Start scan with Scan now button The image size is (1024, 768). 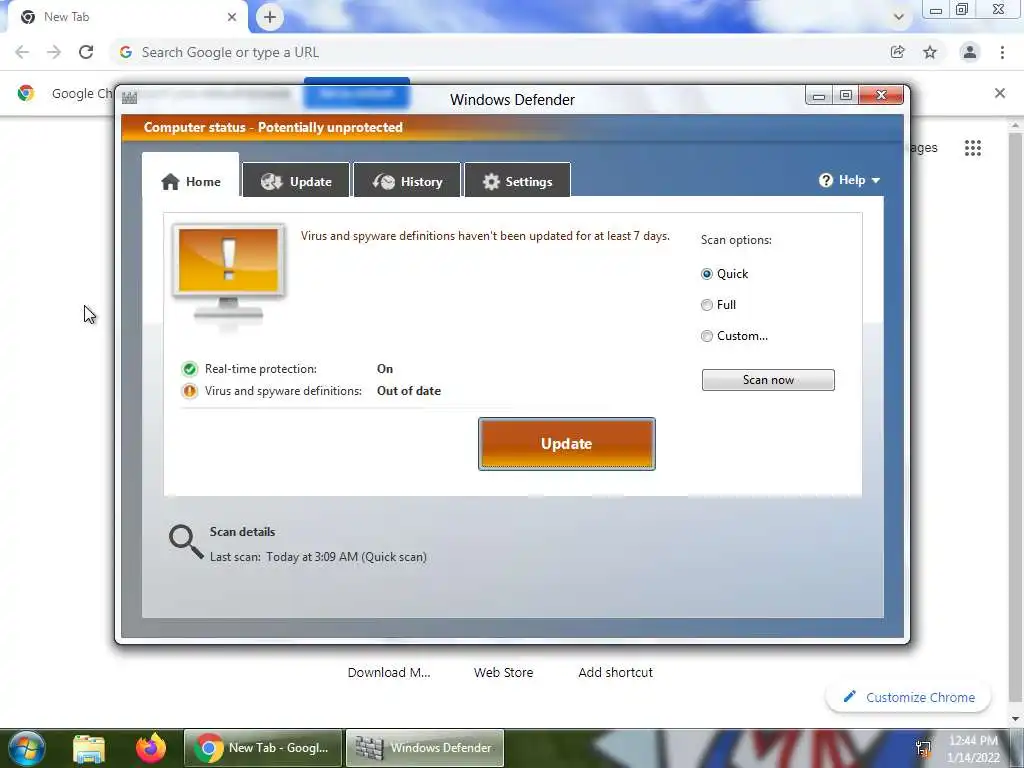pyautogui.click(x=768, y=380)
